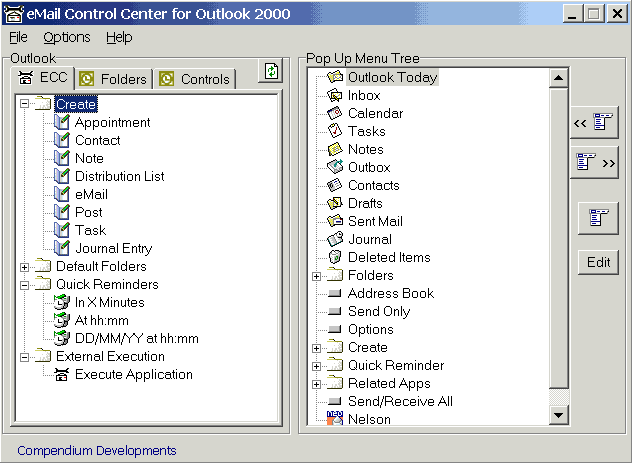Image resolution: width=632 pixels, height=463 pixels.
Task: Click the menu tree button above Edit
Action: point(599,218)
